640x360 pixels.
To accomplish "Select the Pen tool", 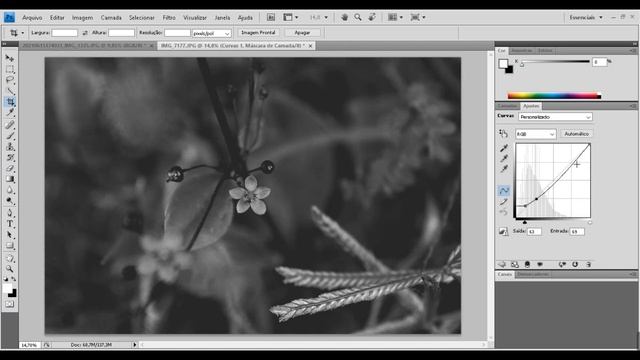I will click(x=9, y=213).
